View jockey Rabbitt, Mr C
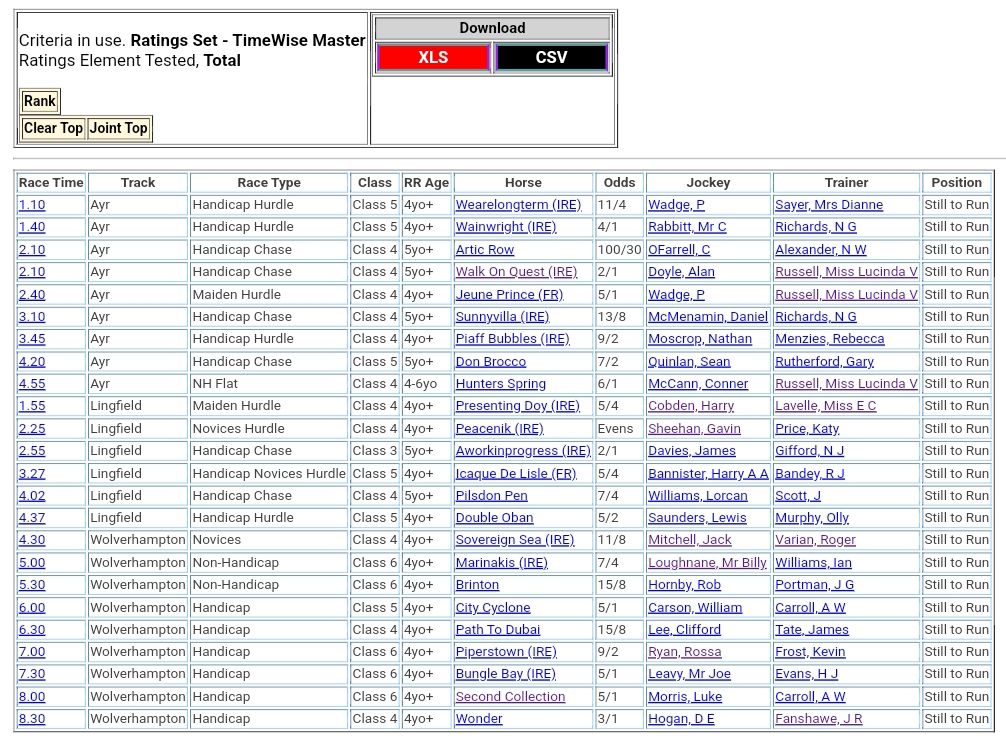 pyautogui.click(x=687, y=227)
